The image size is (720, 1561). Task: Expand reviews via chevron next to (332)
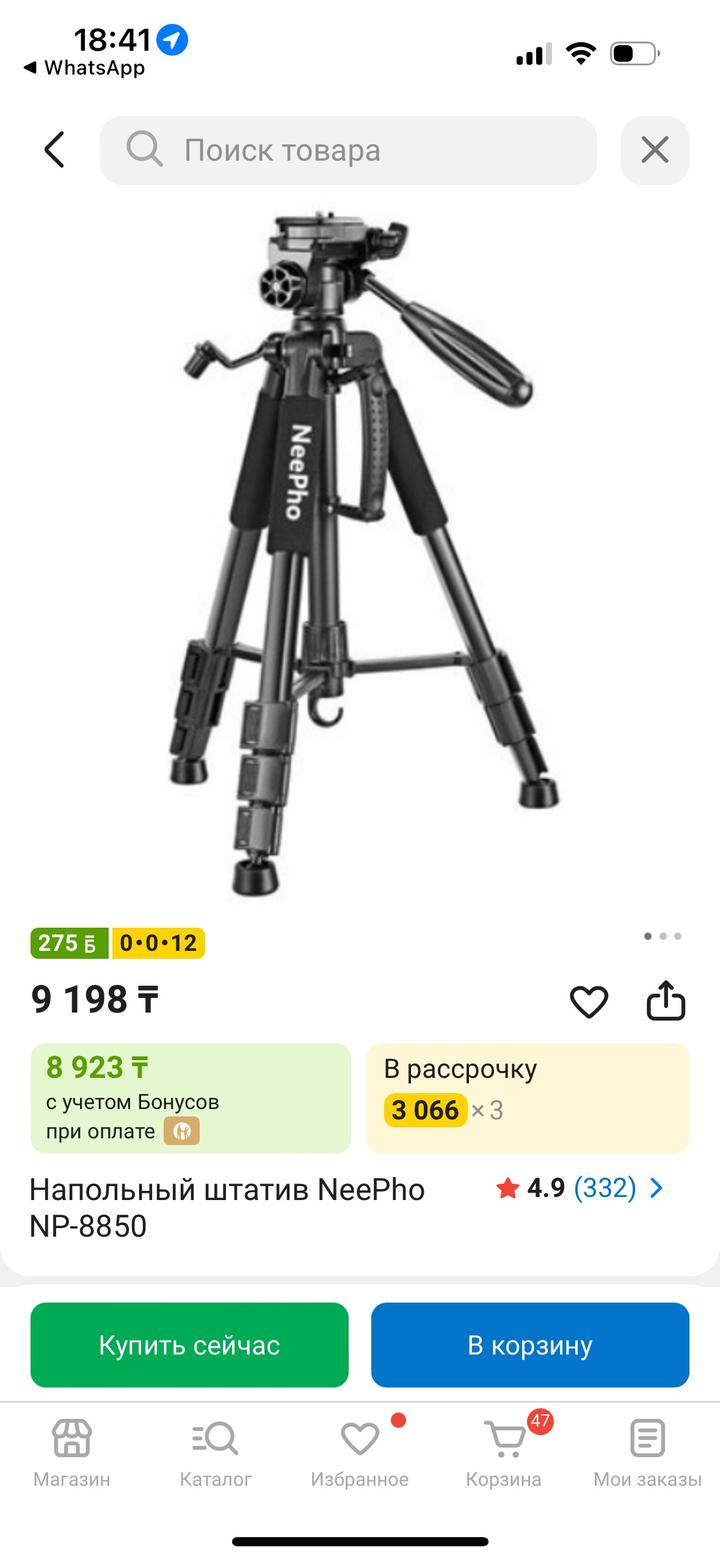pos(656,1188)
